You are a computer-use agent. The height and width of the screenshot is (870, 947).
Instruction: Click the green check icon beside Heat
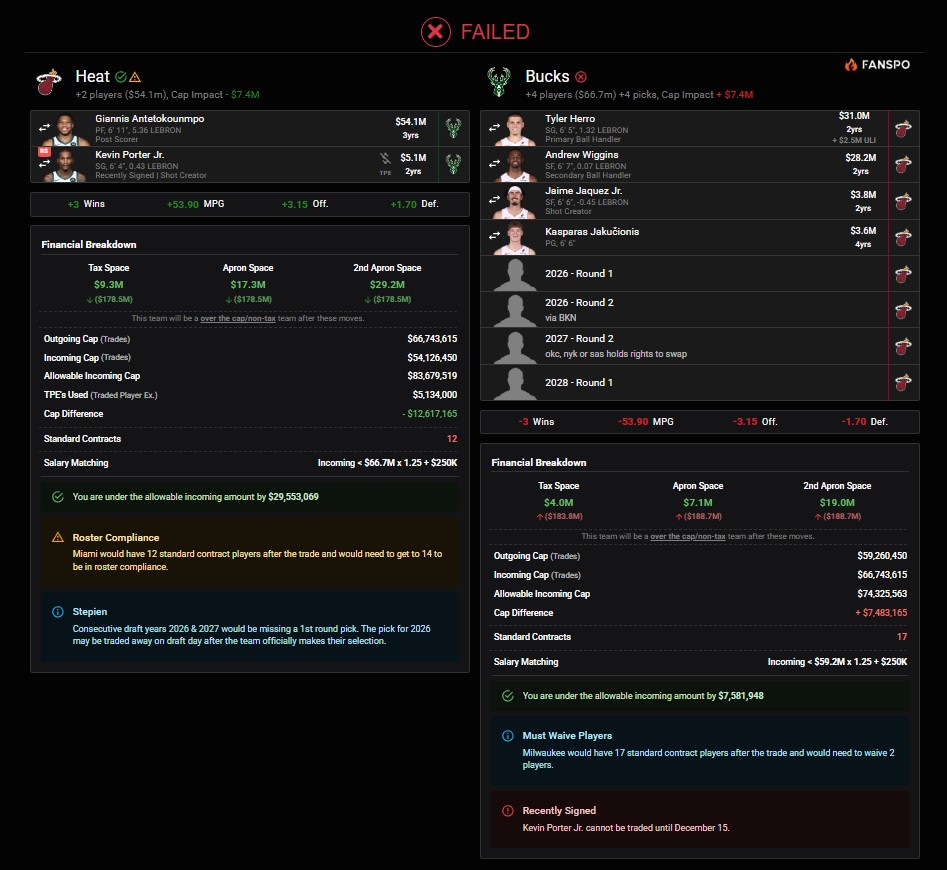click(x=121, y=77)
